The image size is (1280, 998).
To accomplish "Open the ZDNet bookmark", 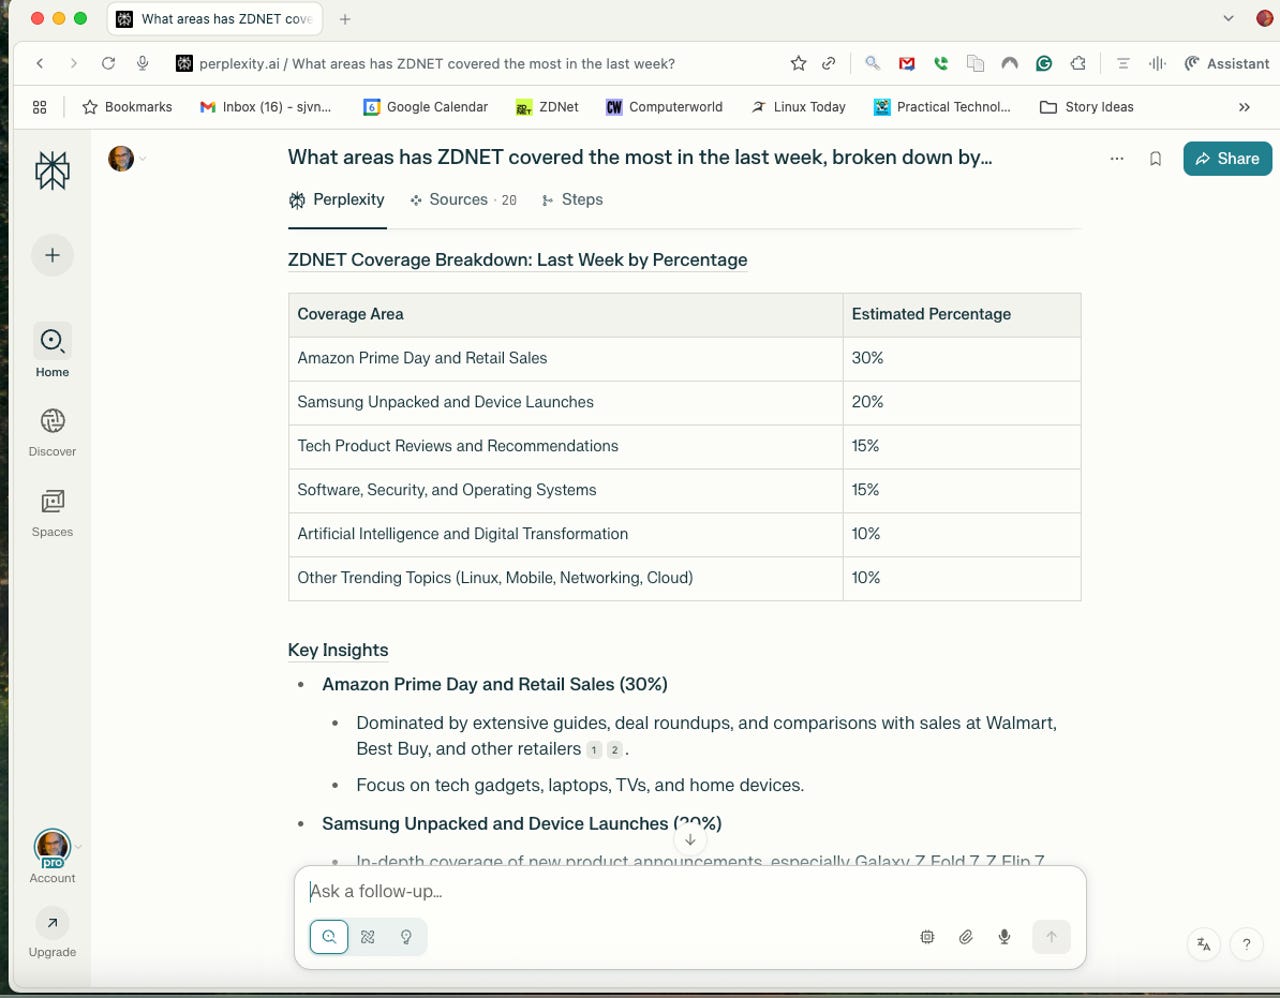I will click(547, 107).
